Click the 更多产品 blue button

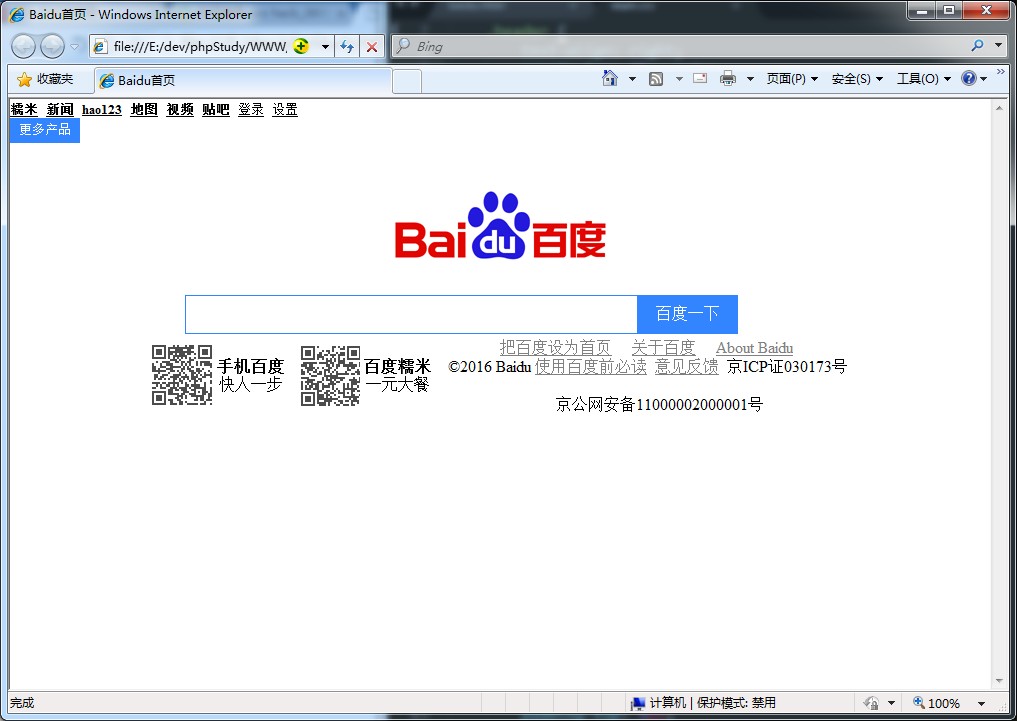coord(45,130)
